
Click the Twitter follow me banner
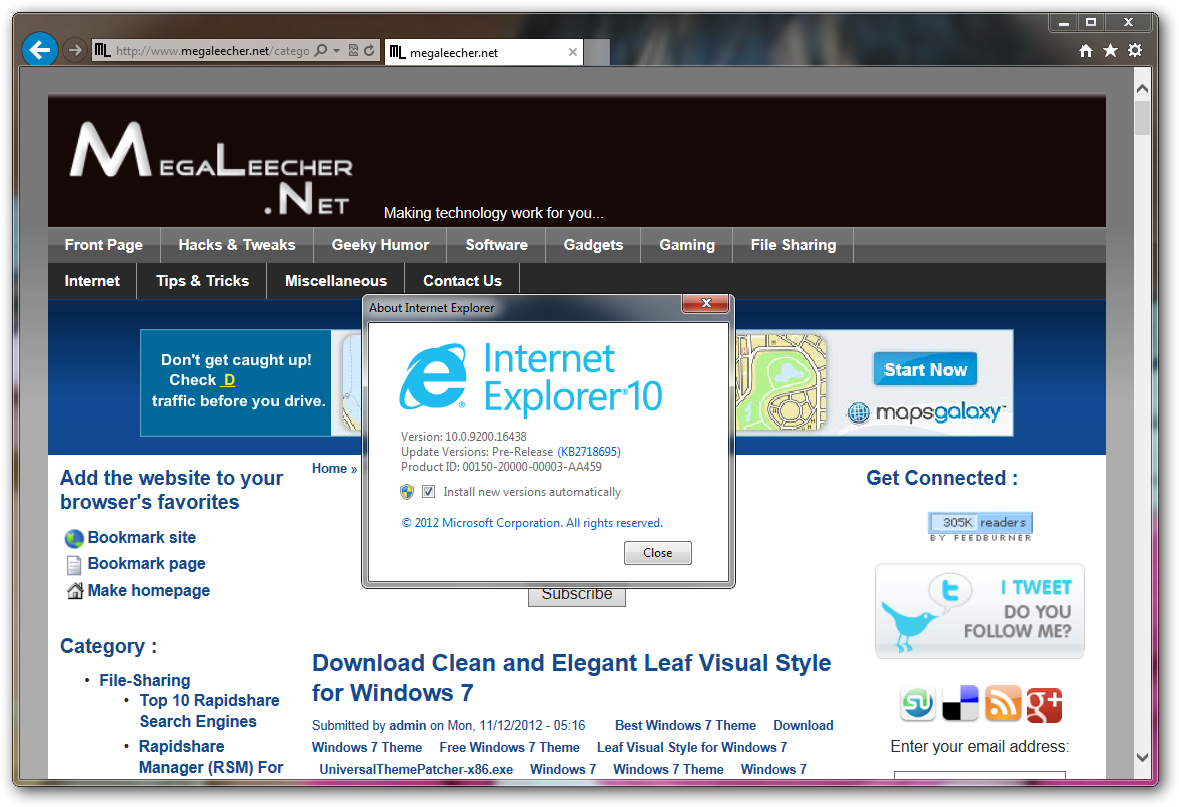[x=980, y=611]
